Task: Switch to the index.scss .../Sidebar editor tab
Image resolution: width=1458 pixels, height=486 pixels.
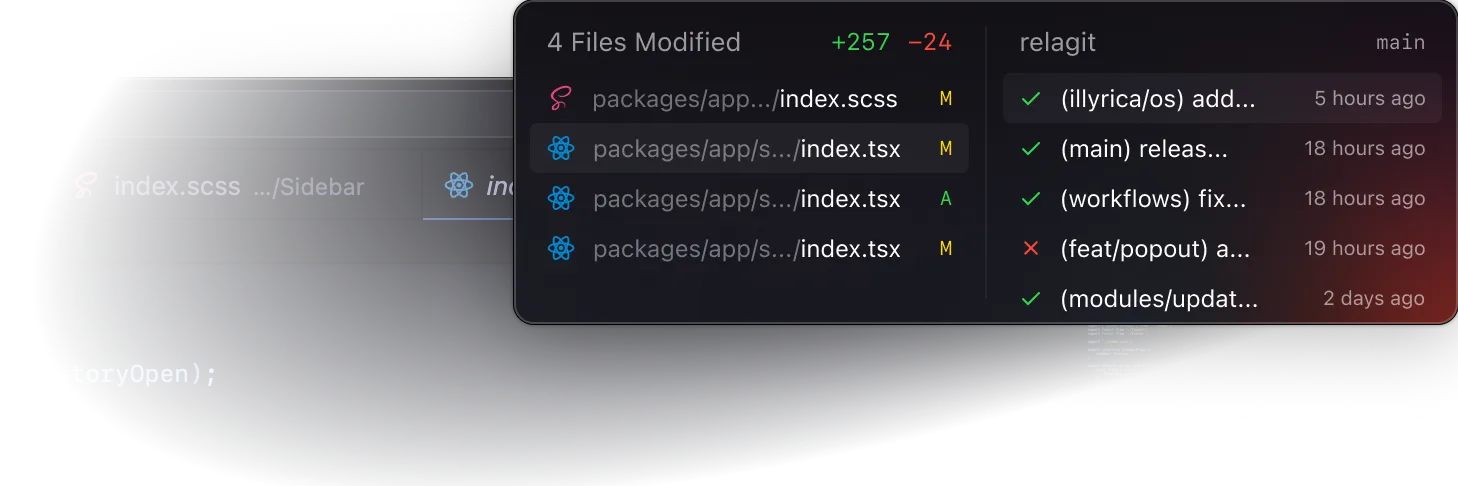Action: pos(220,186)
